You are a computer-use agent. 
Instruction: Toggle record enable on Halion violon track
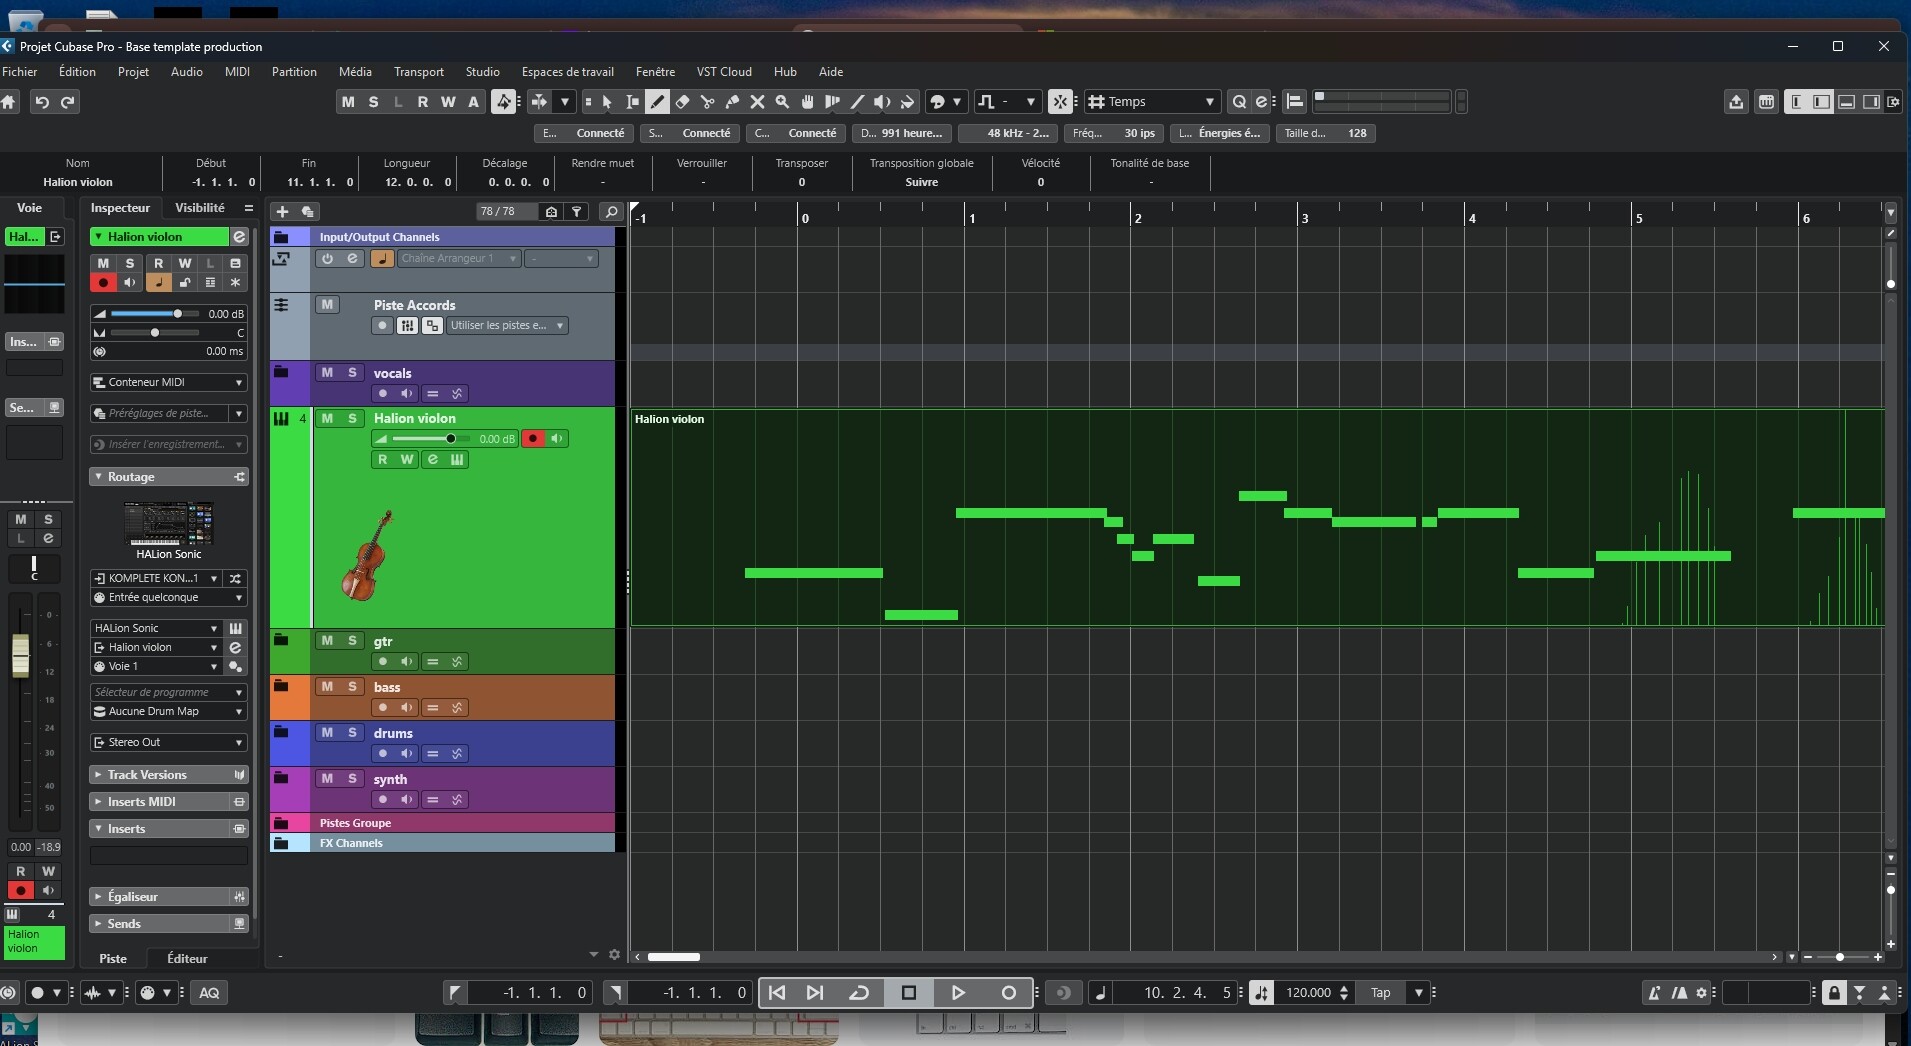pyautogui.click(x=534, y=439)
